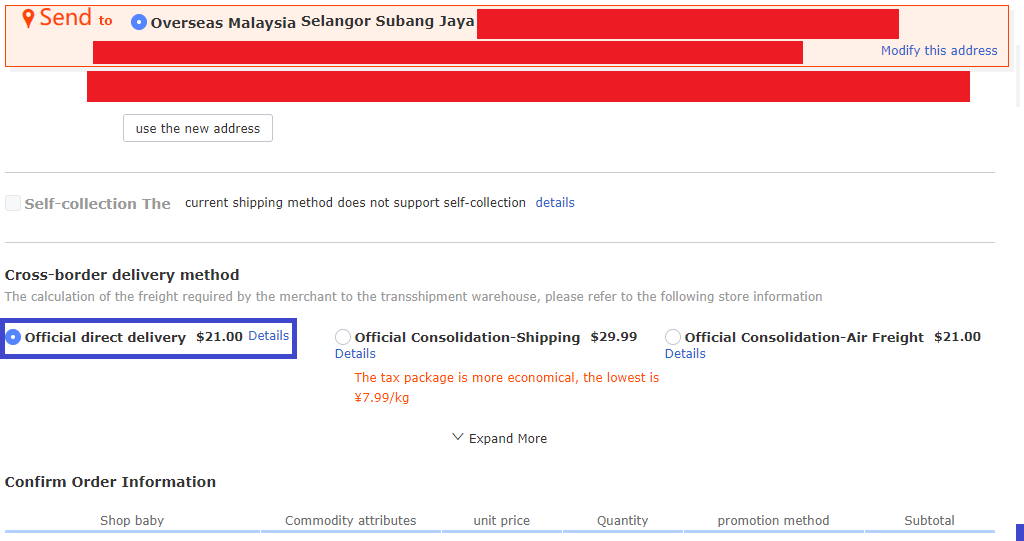Screen dimensions: 1024x541
Task: Click the location pin icon beside Send to
Action: click(x=28, y=18)
